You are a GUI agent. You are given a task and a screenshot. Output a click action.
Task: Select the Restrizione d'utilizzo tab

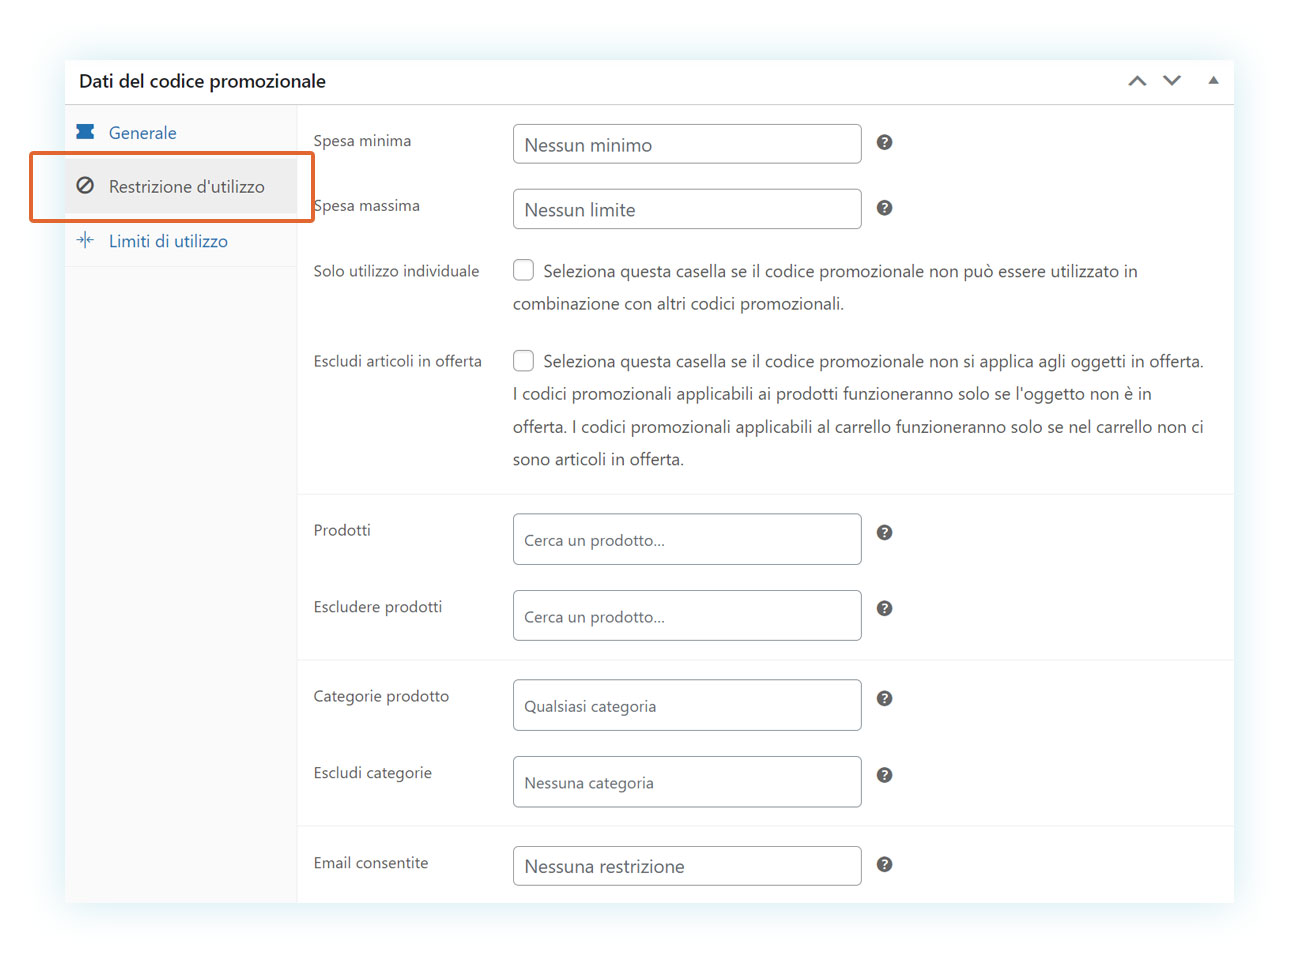pos(181,187)
